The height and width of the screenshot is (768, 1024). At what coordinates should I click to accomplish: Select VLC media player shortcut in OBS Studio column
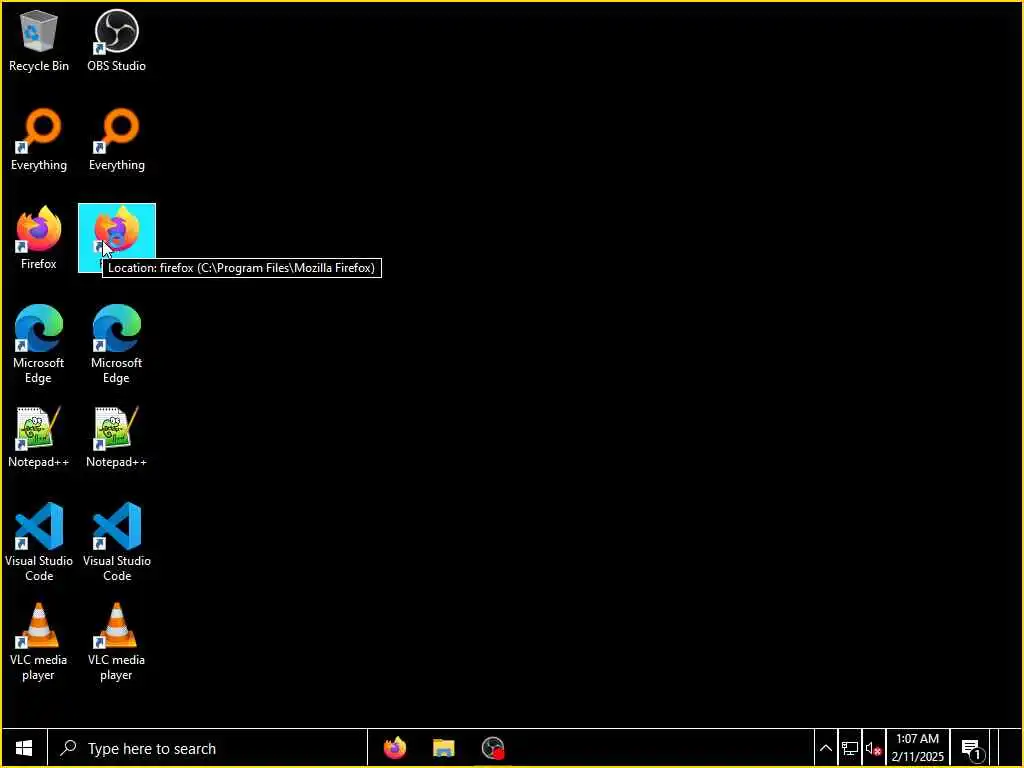pos(116,642)
